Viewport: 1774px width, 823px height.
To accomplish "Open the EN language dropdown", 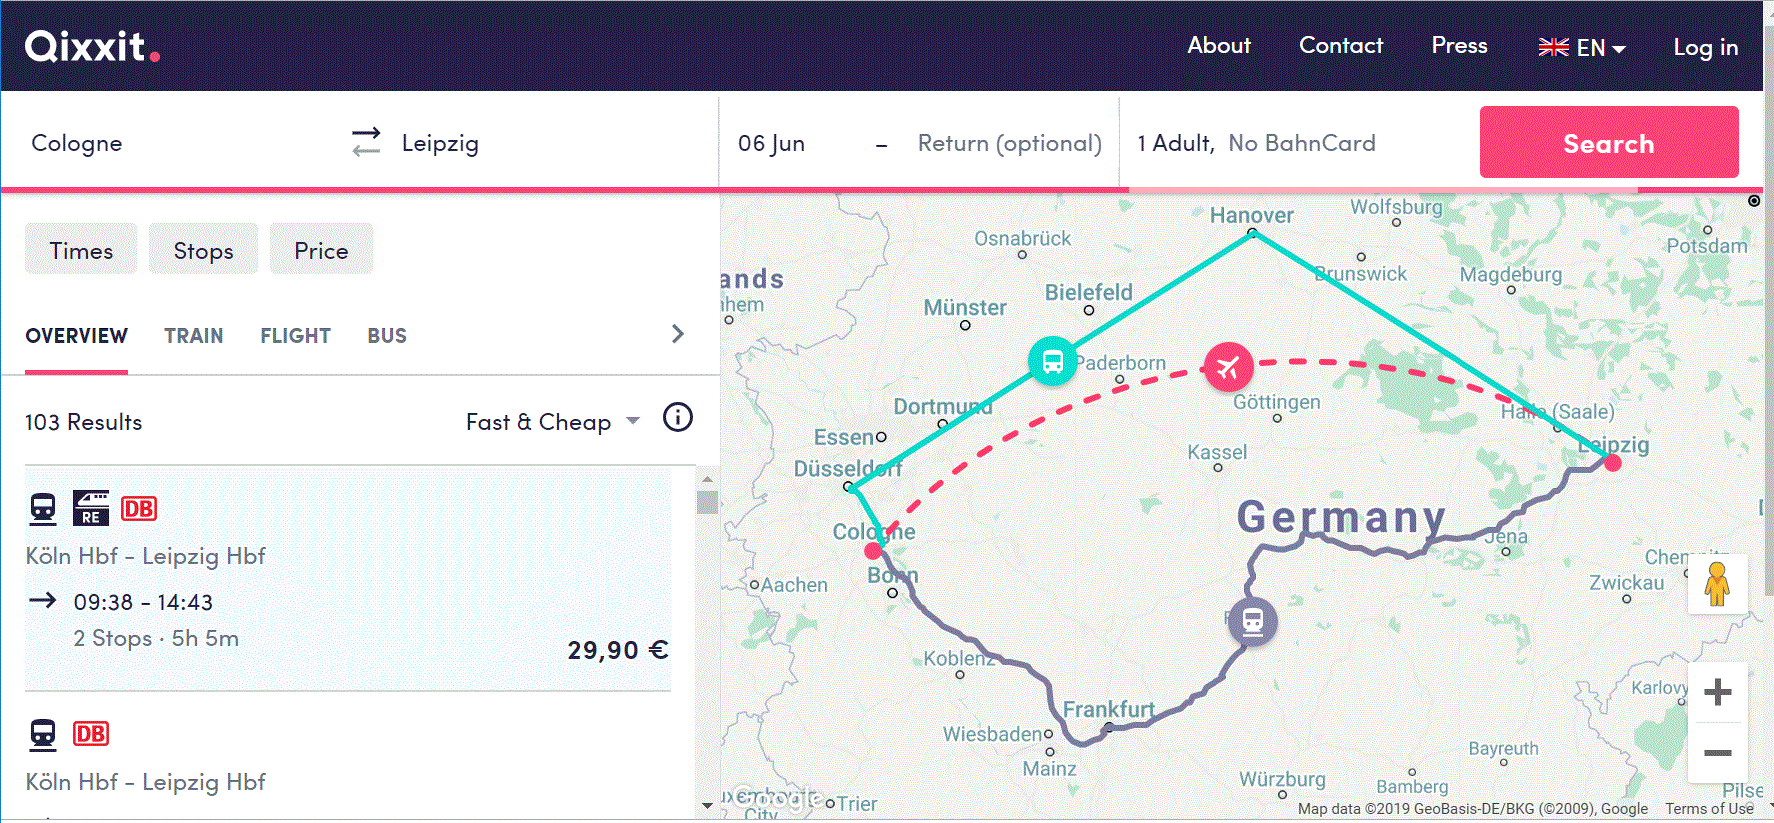I will click(x=1581, y=47).
